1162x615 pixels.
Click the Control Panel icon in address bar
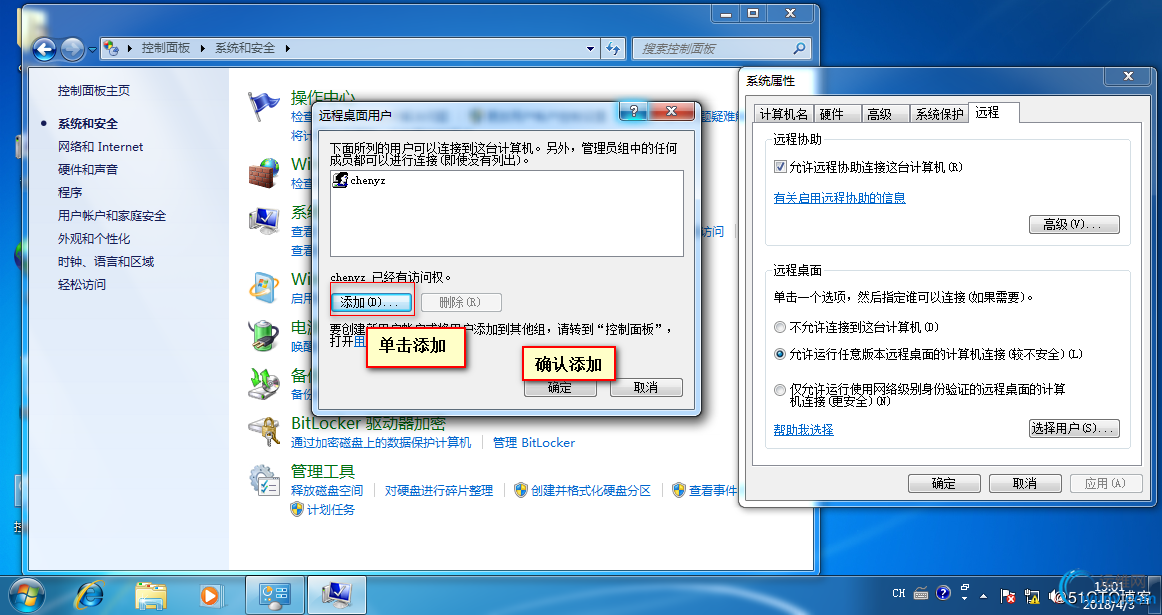(111, 48)
